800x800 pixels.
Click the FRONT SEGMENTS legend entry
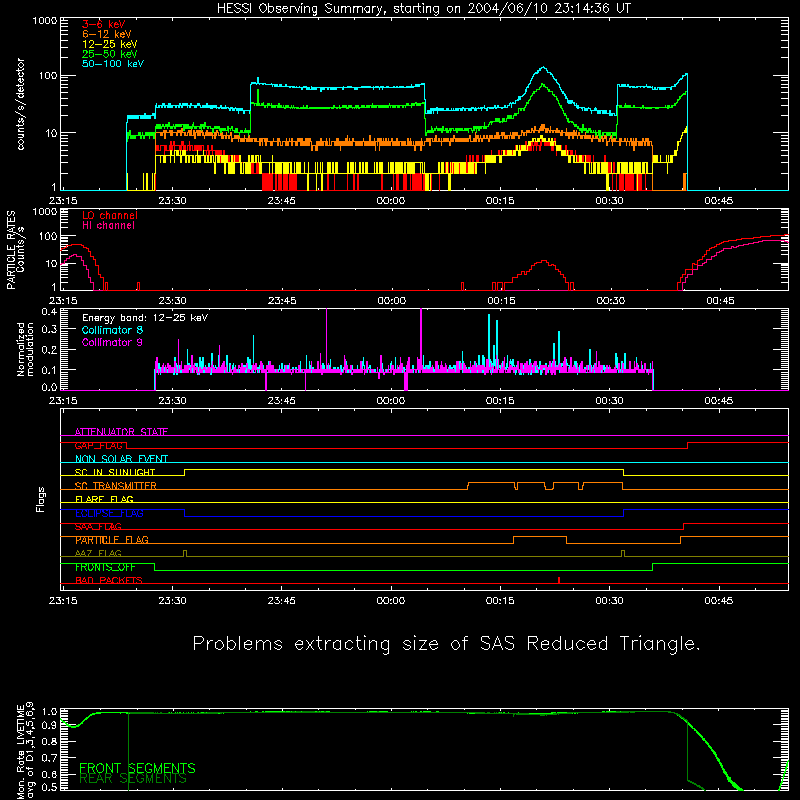point(137,768)
